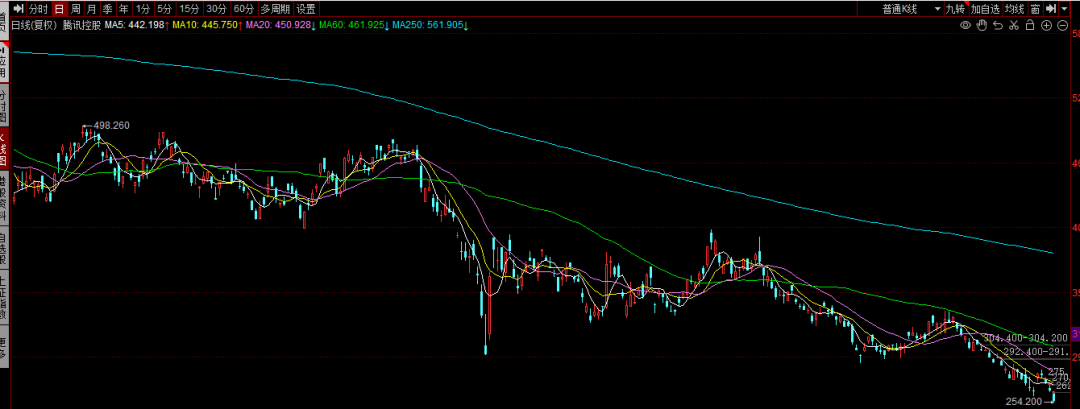The image size is (1080, 409).
Task: Click the MA5: 442.198 indicator value
Action: click(x=136, y=25)
